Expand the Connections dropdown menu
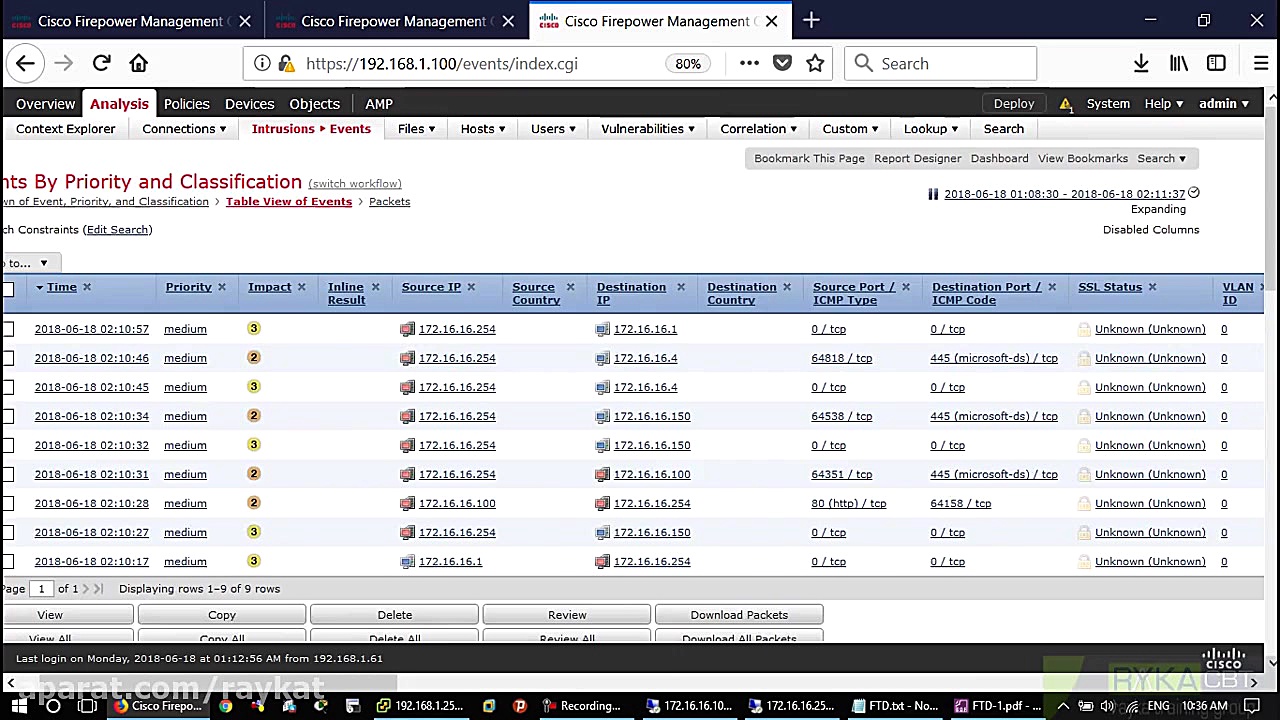The width and height of the screenshot is (1280, 720). click(184, 128)
